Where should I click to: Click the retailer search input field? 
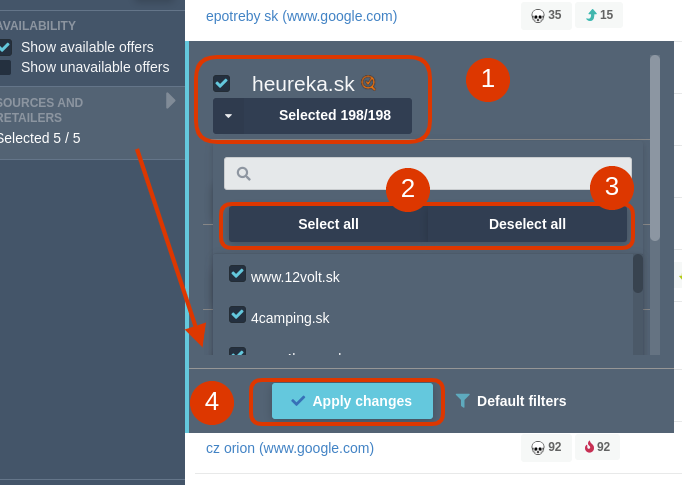[x=428, y=174]
